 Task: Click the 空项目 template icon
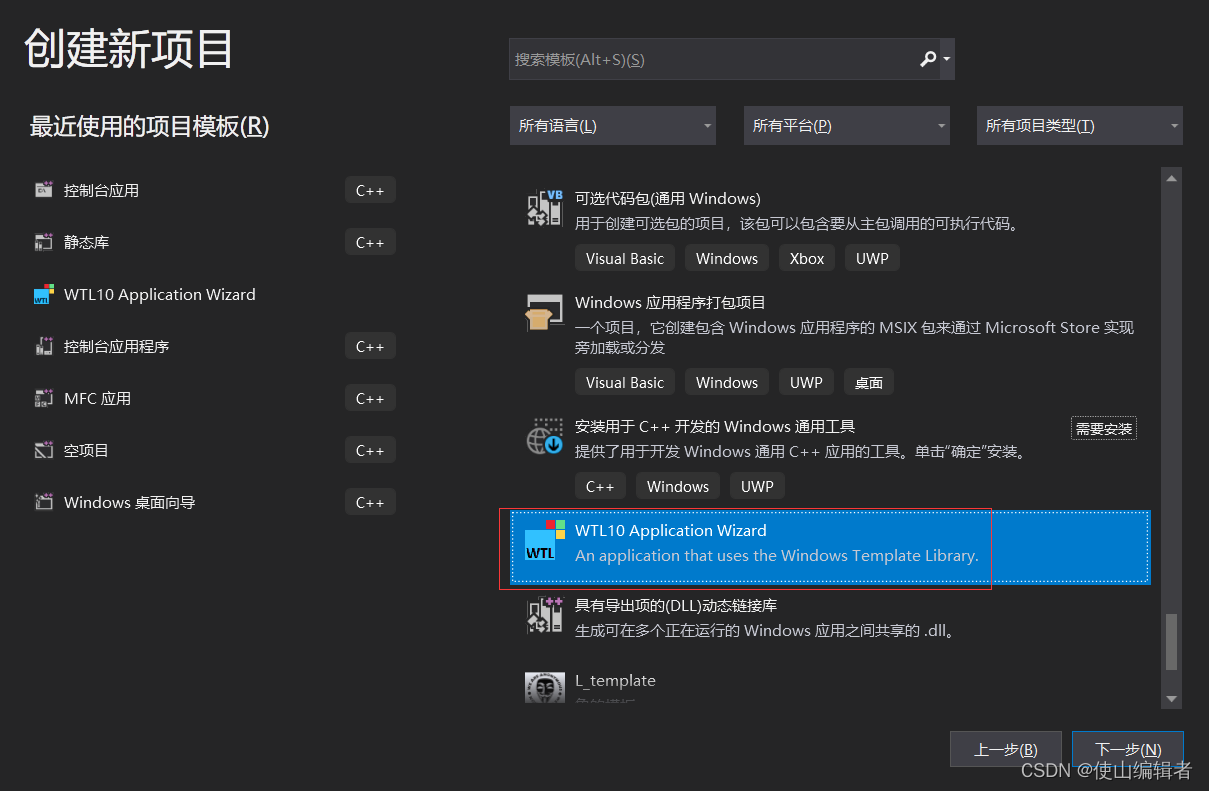pos(45,449)
